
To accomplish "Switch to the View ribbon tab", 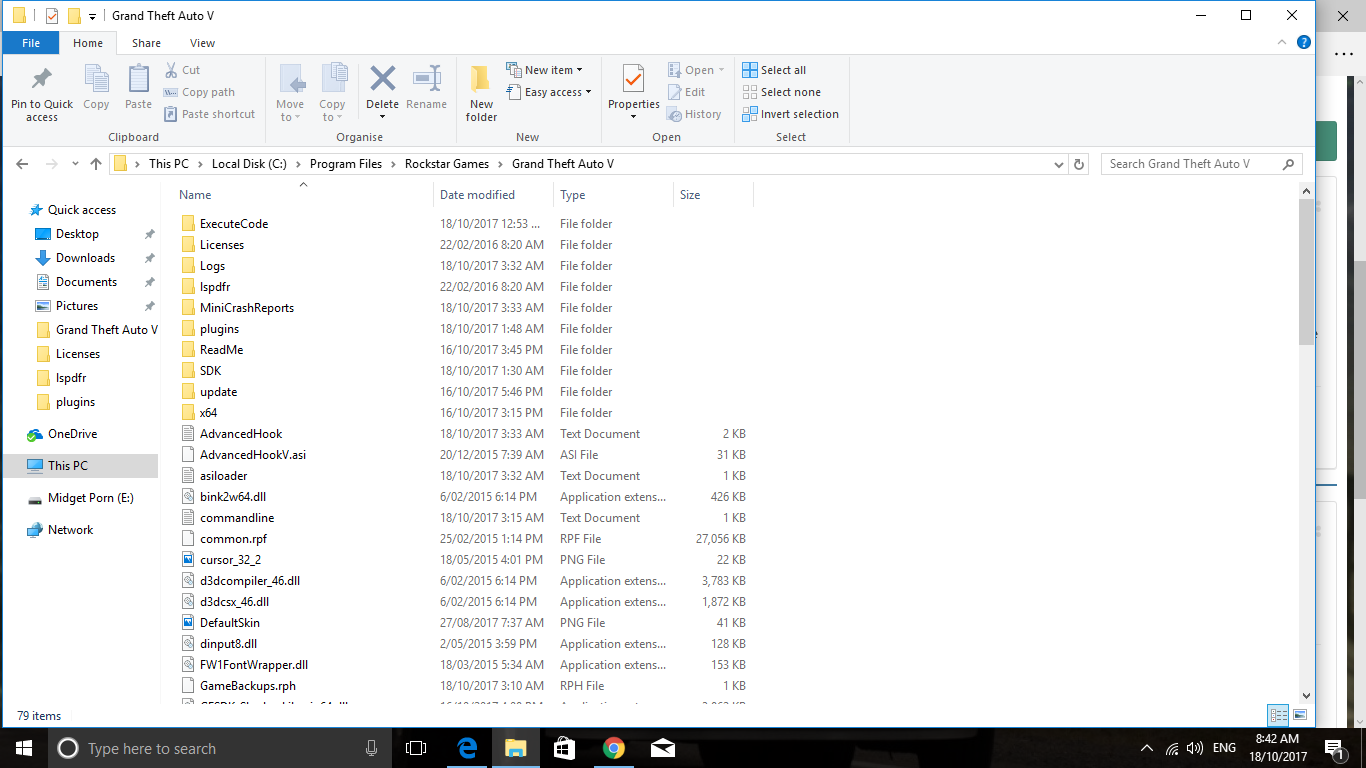I will click(202, 43).
